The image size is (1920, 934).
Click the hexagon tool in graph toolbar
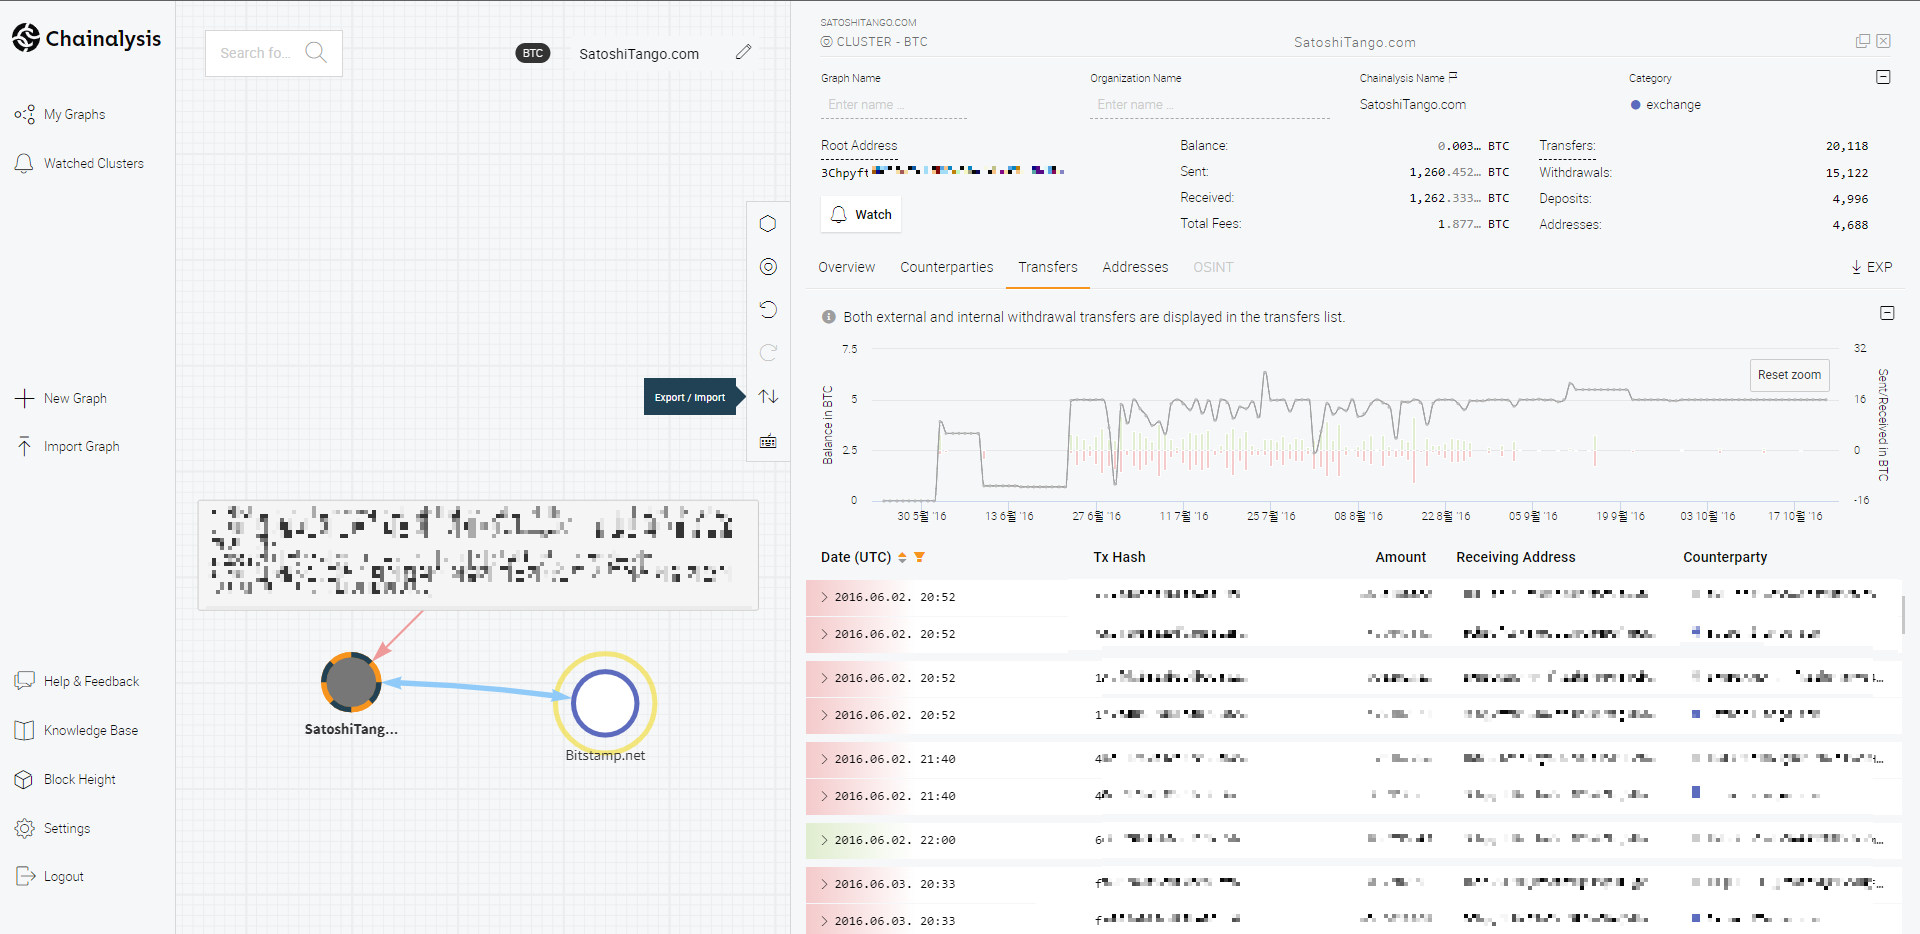[768, 223]
